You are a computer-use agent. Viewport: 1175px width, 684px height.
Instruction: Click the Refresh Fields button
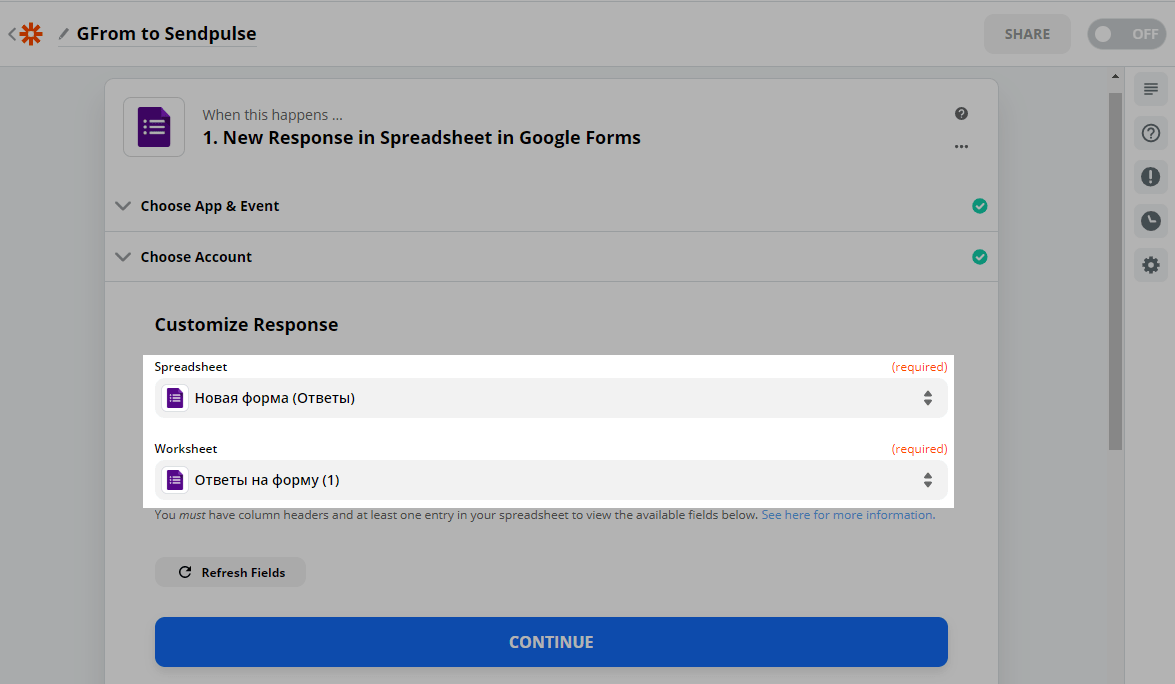click(x=230, y=572)
